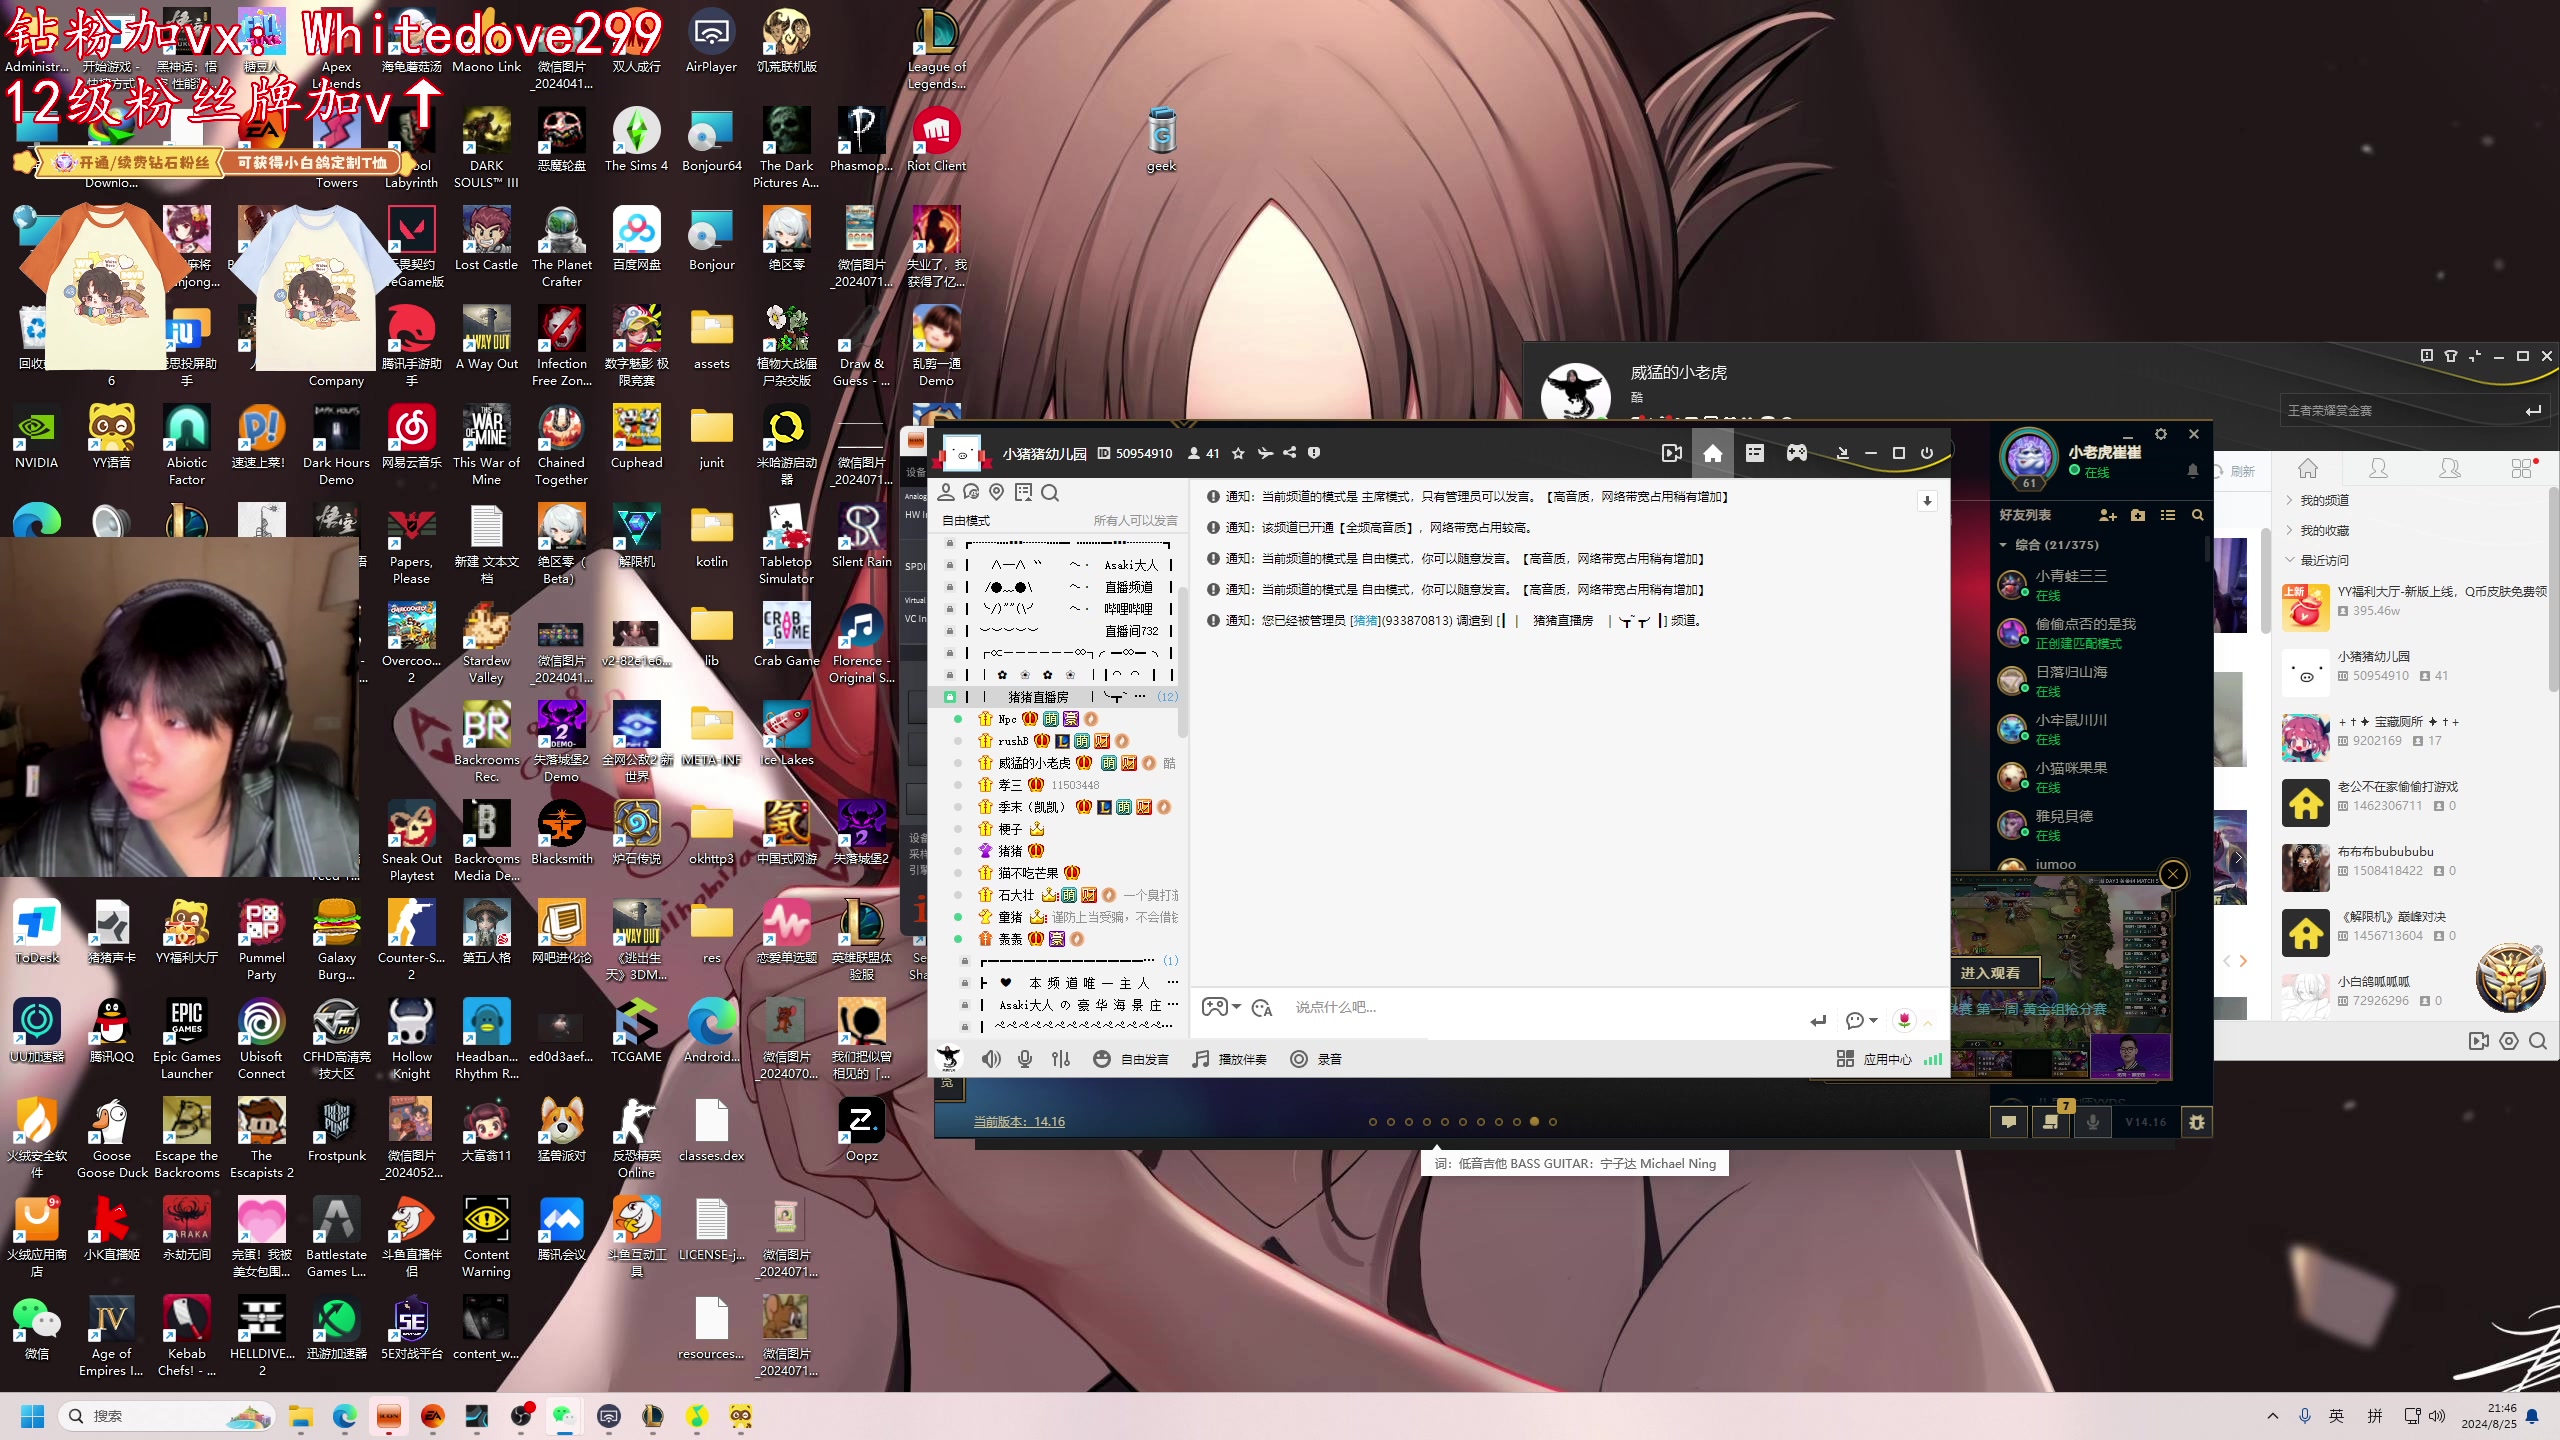Image resolution: width=2560 pixels, height=1440 pixels.
Task: Click 自由发言 free speech mode button
Action: point(1131,1059)
